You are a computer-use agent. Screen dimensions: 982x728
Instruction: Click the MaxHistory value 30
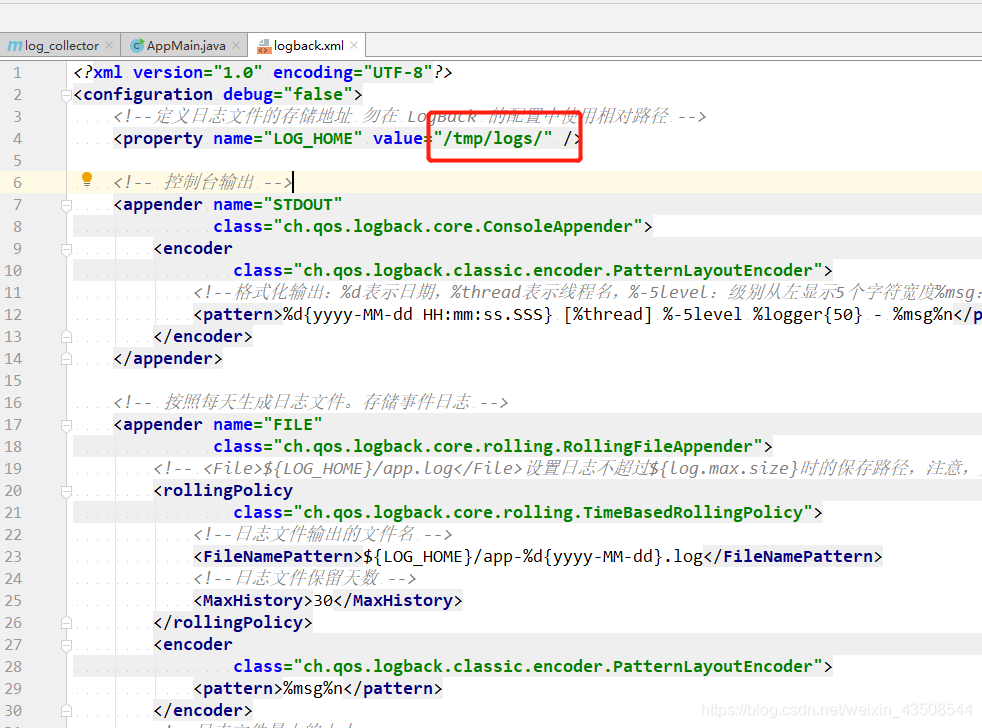click(x=323, y=601)
